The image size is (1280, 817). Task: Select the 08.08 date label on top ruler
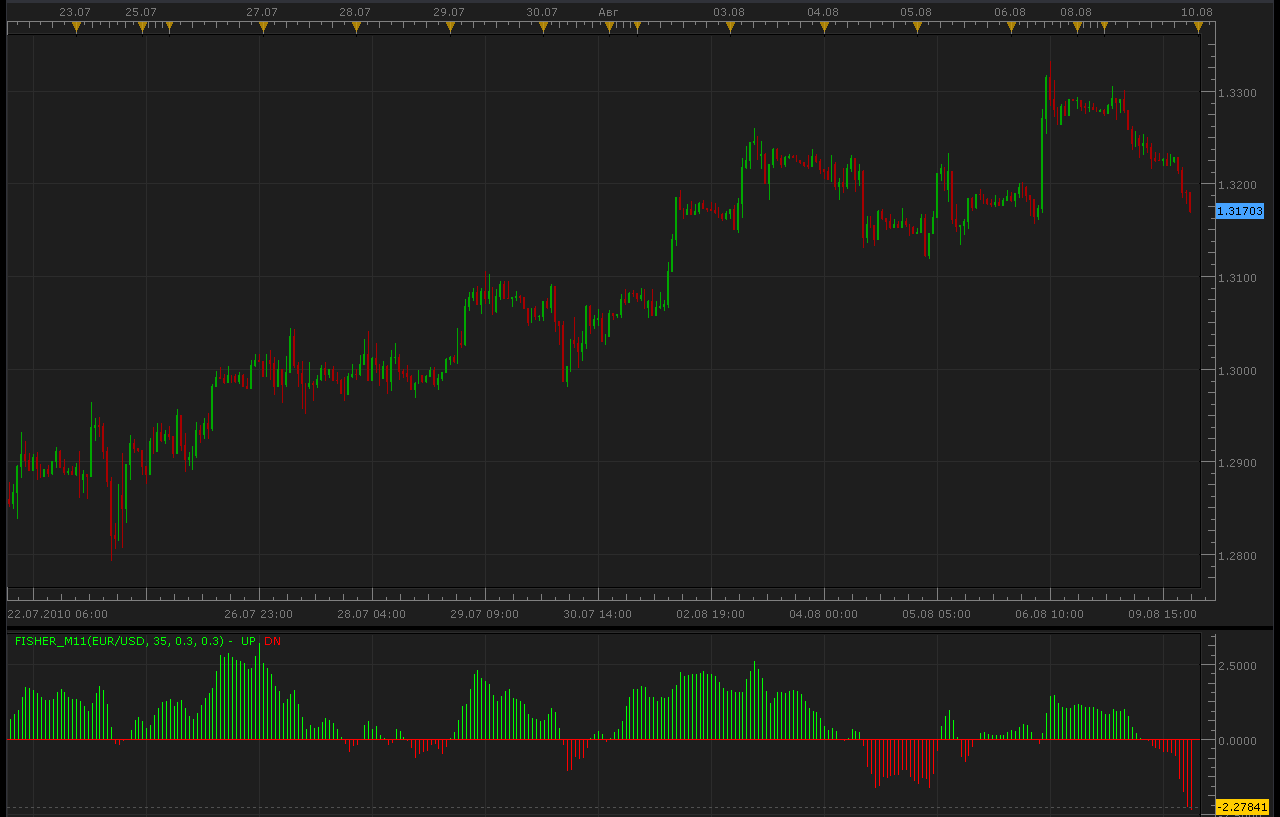[1076, 12]
